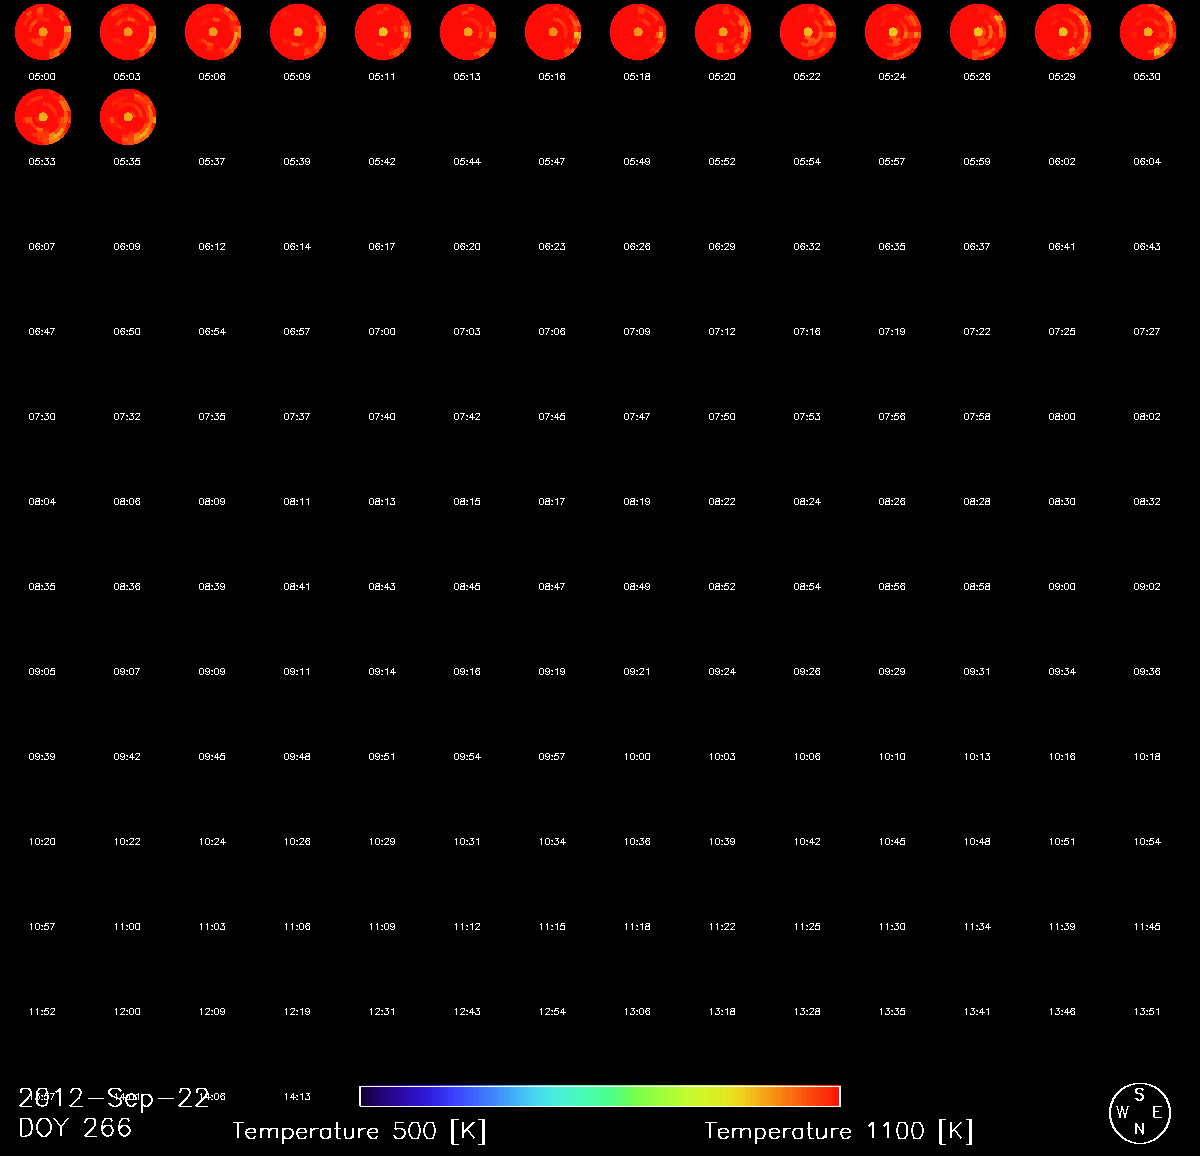Viewport: 1200px width, 1156px height.
Task: Click the 12:00 timestamp label
Action: pos(127,1012)
